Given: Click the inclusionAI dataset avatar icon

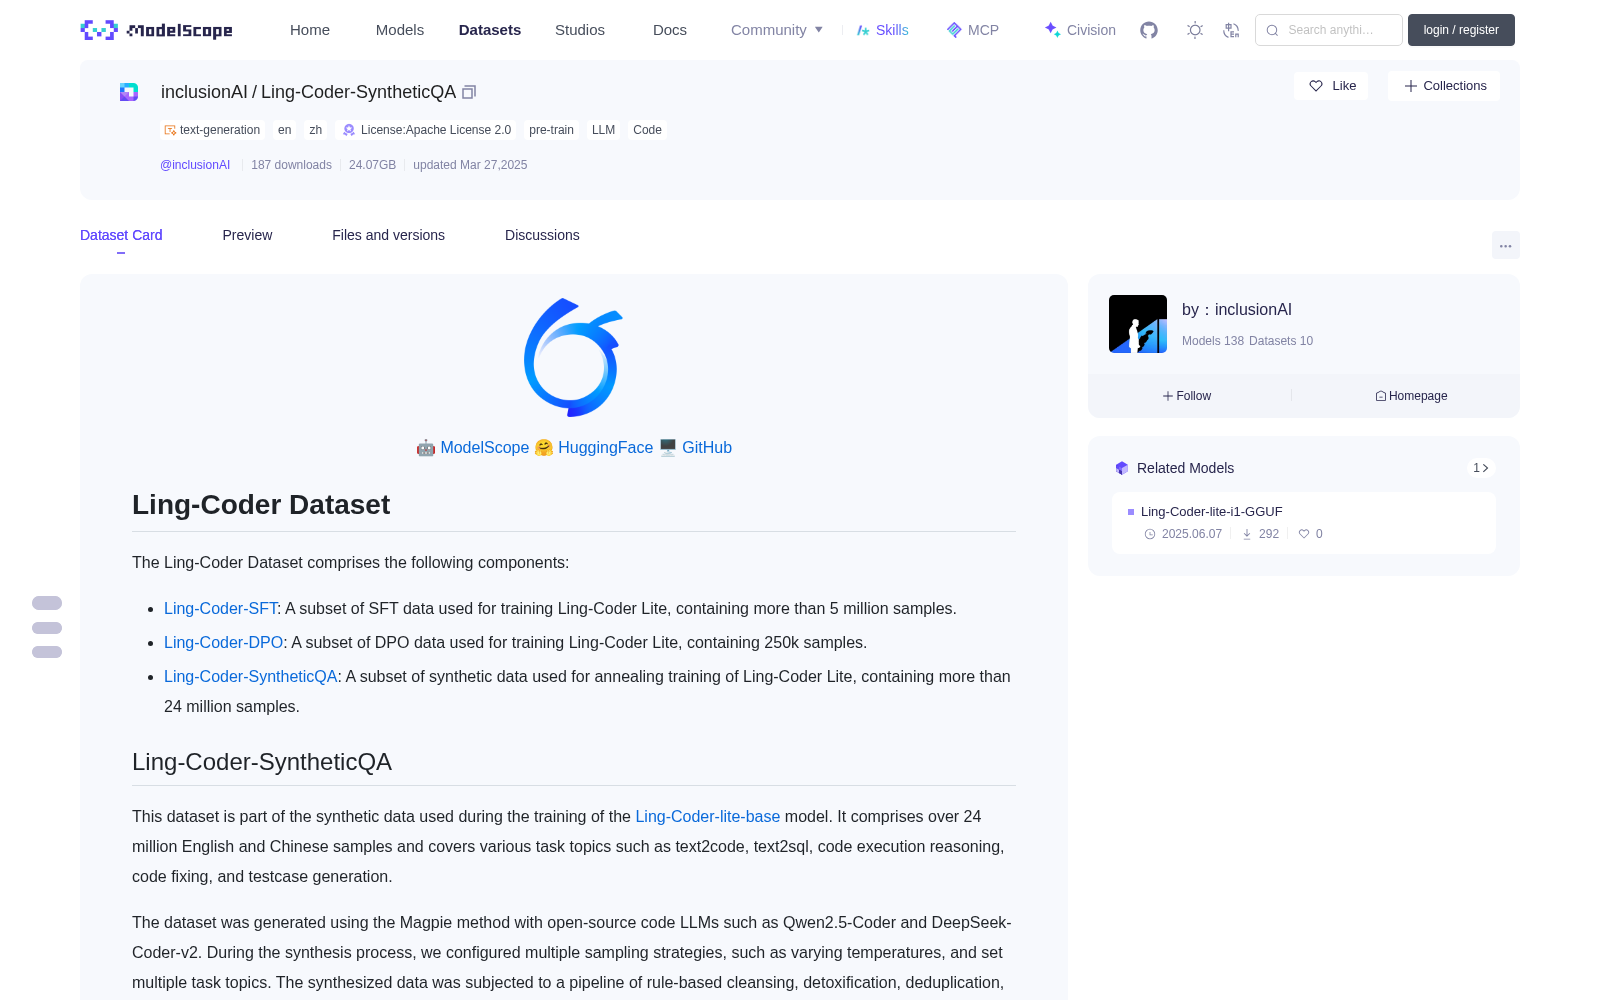Looking at the screenshot, I should (x=129, y=92).
